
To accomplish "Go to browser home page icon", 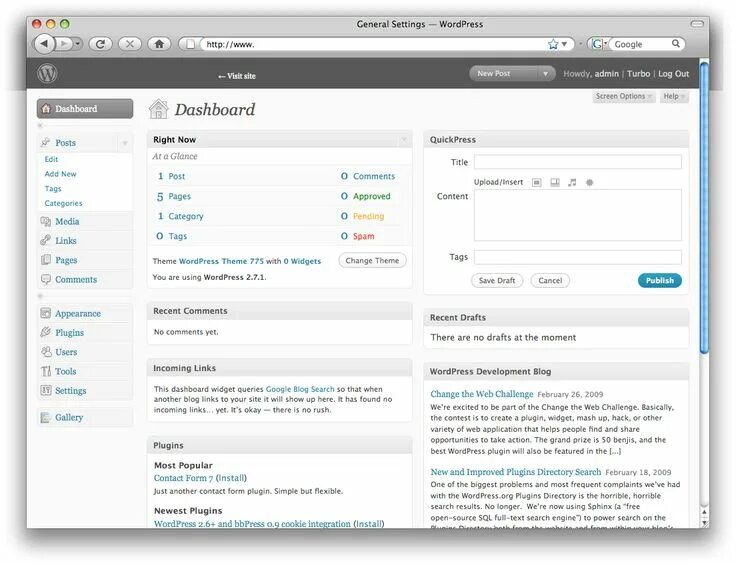I will click(159, 44).
